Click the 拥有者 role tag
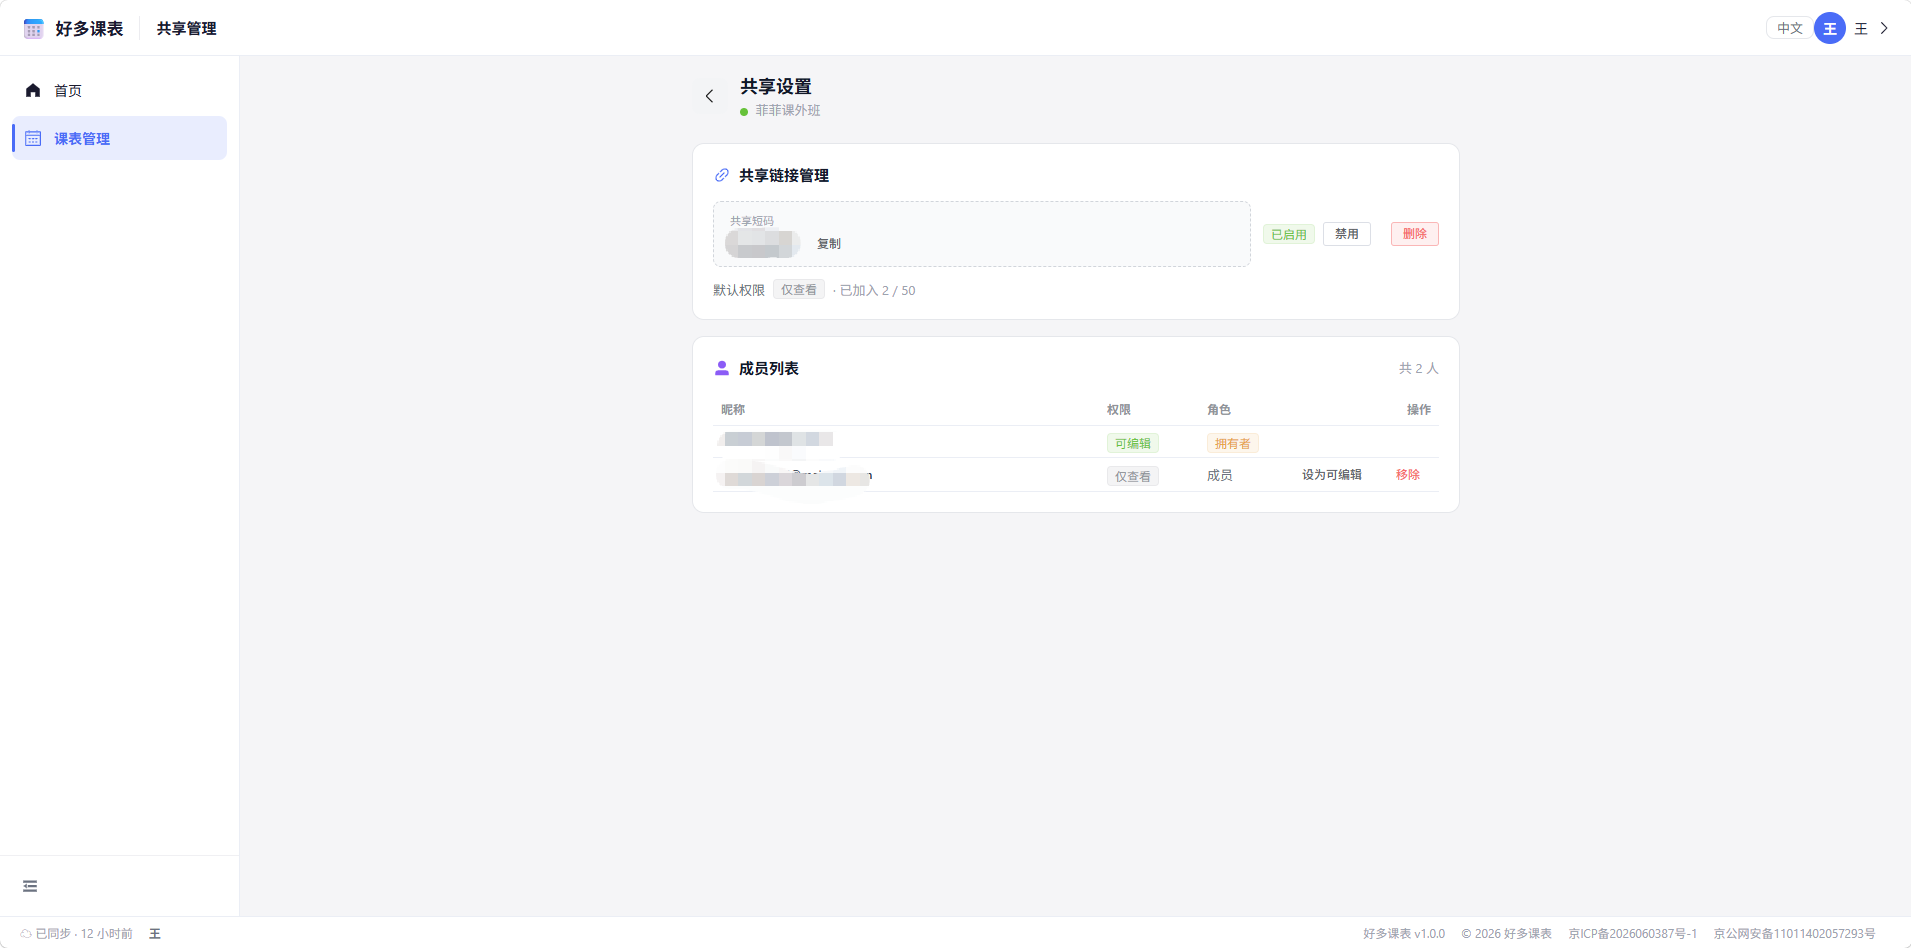Viewport: 1911px width, 948px height. [x=1233, y=443]
